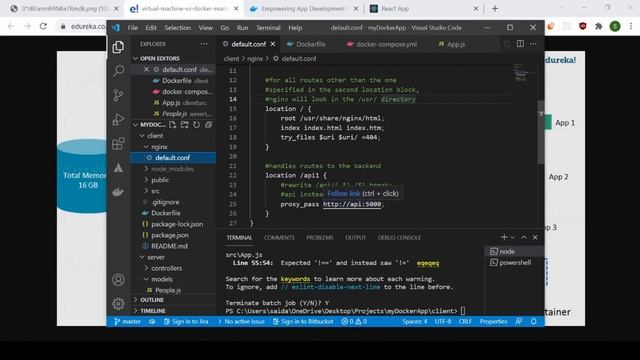Click the editor vertical scrollbar
This screenshot has height=360, width=640.
(x=541, y=131)
